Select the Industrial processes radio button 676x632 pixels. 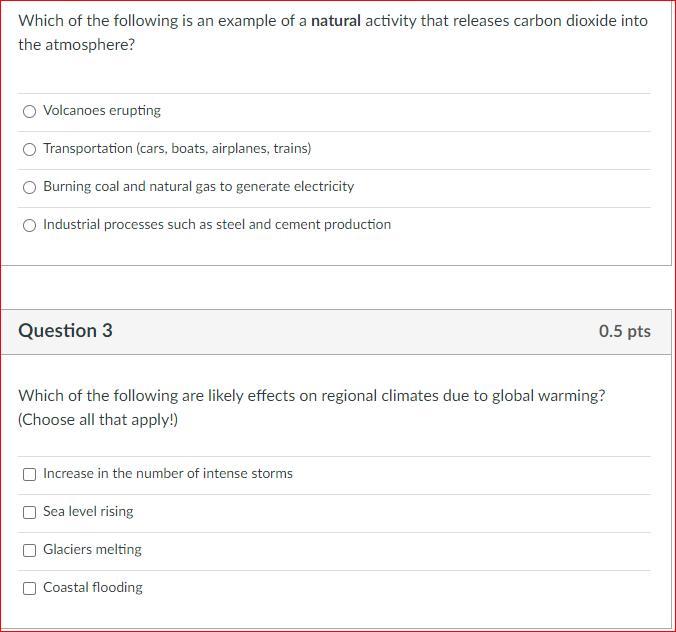[x=30, y=225]
